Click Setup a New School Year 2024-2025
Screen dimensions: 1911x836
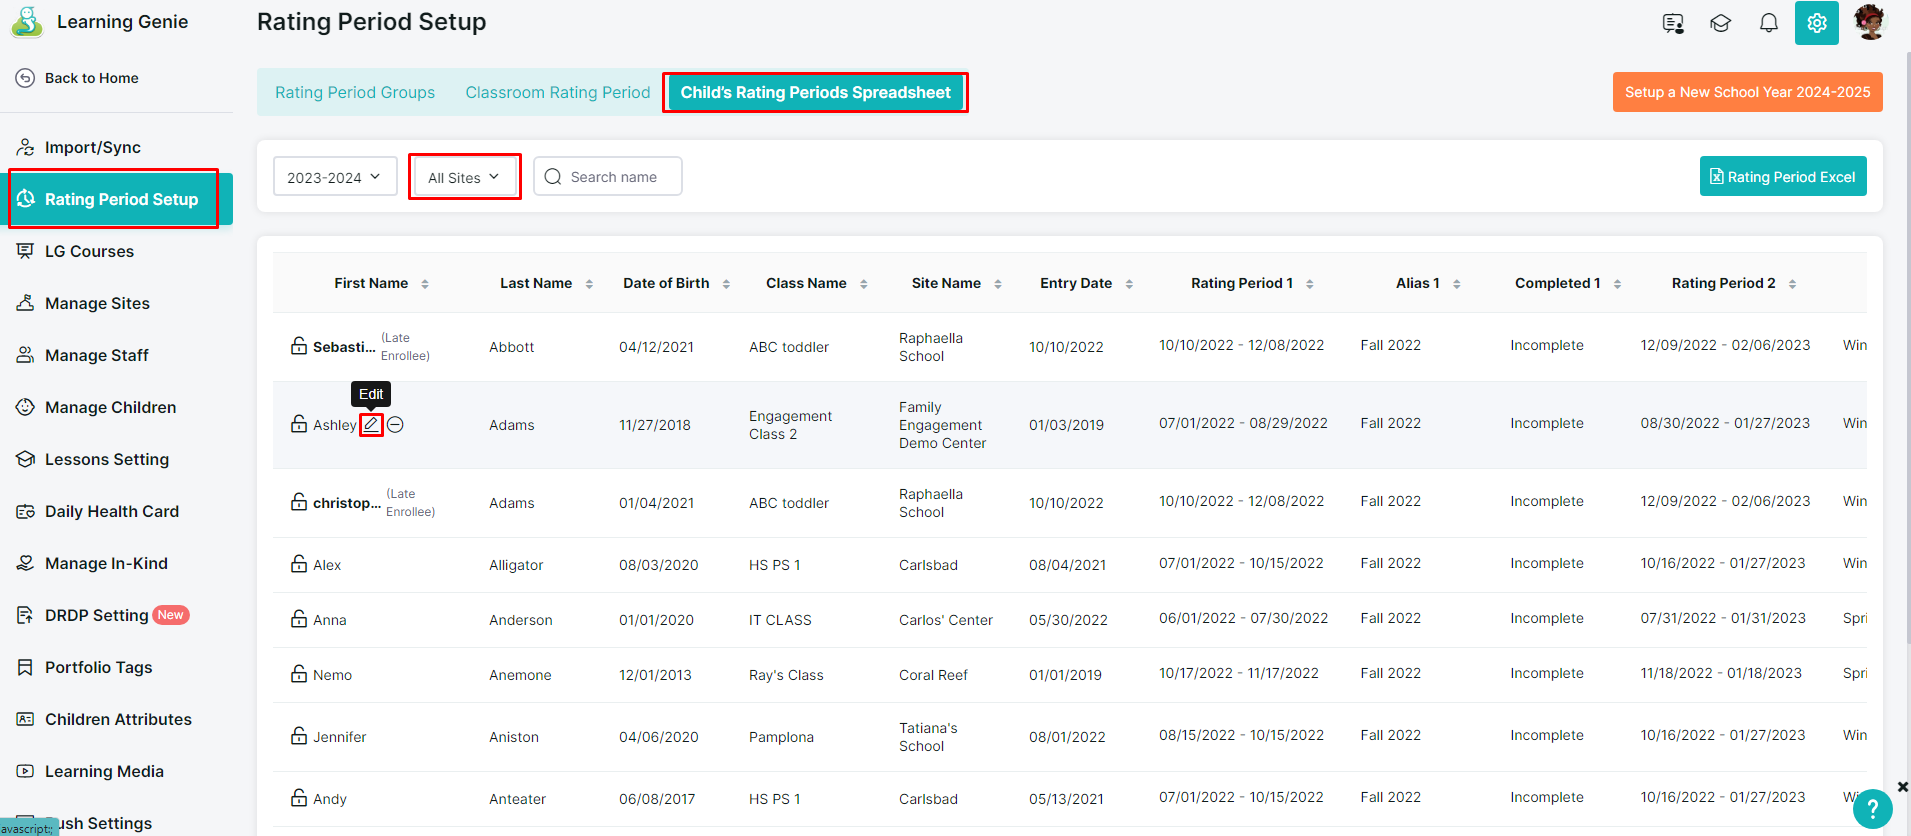coord(1747,92)
